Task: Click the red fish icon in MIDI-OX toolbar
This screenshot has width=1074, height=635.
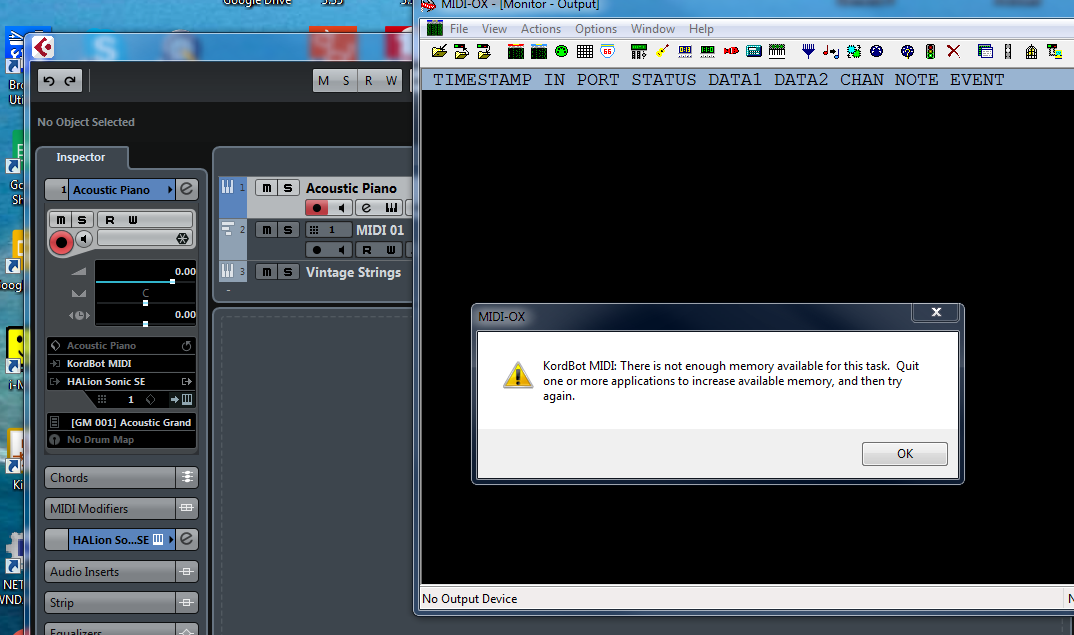Action: [x=731, y=51]
